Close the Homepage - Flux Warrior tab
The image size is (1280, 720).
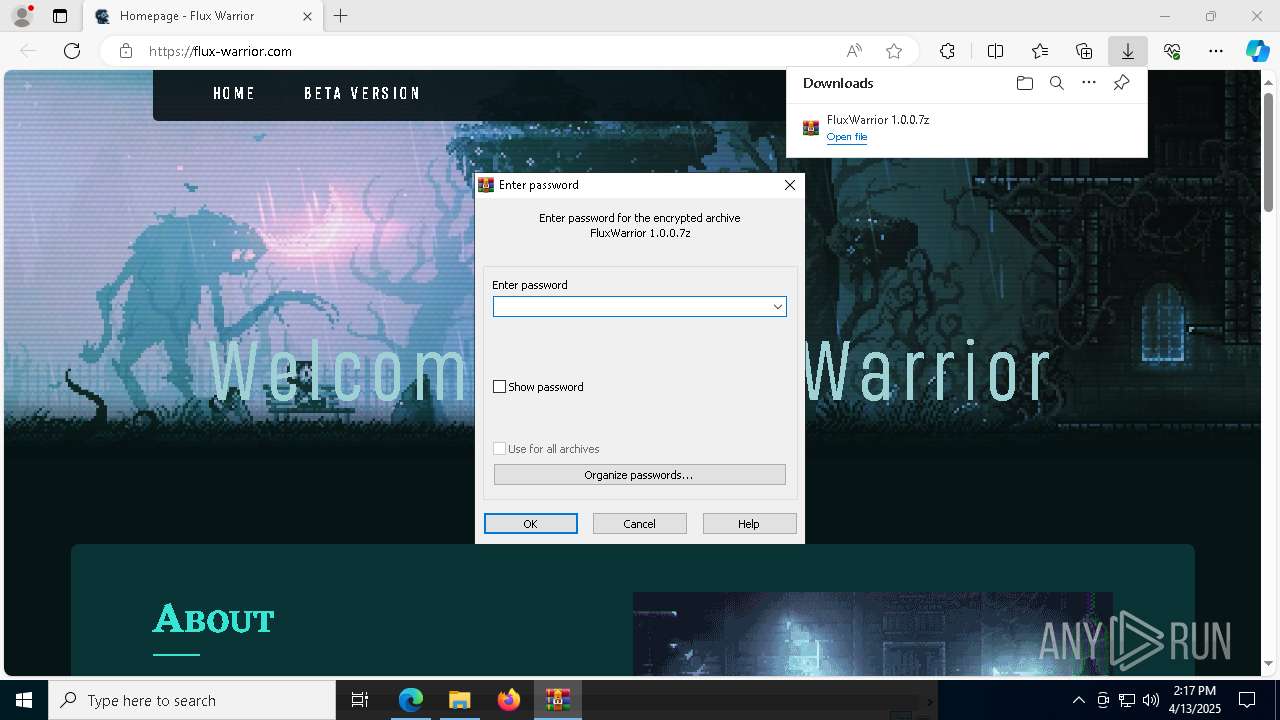[x=307, y=16]
